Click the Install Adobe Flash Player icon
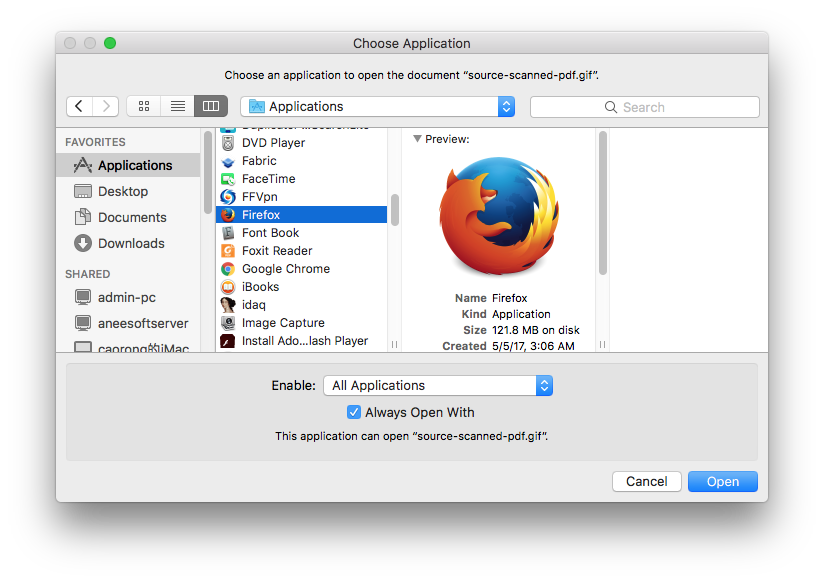The width and height of the screenshot is (824, 582). (x=228, y=341)
